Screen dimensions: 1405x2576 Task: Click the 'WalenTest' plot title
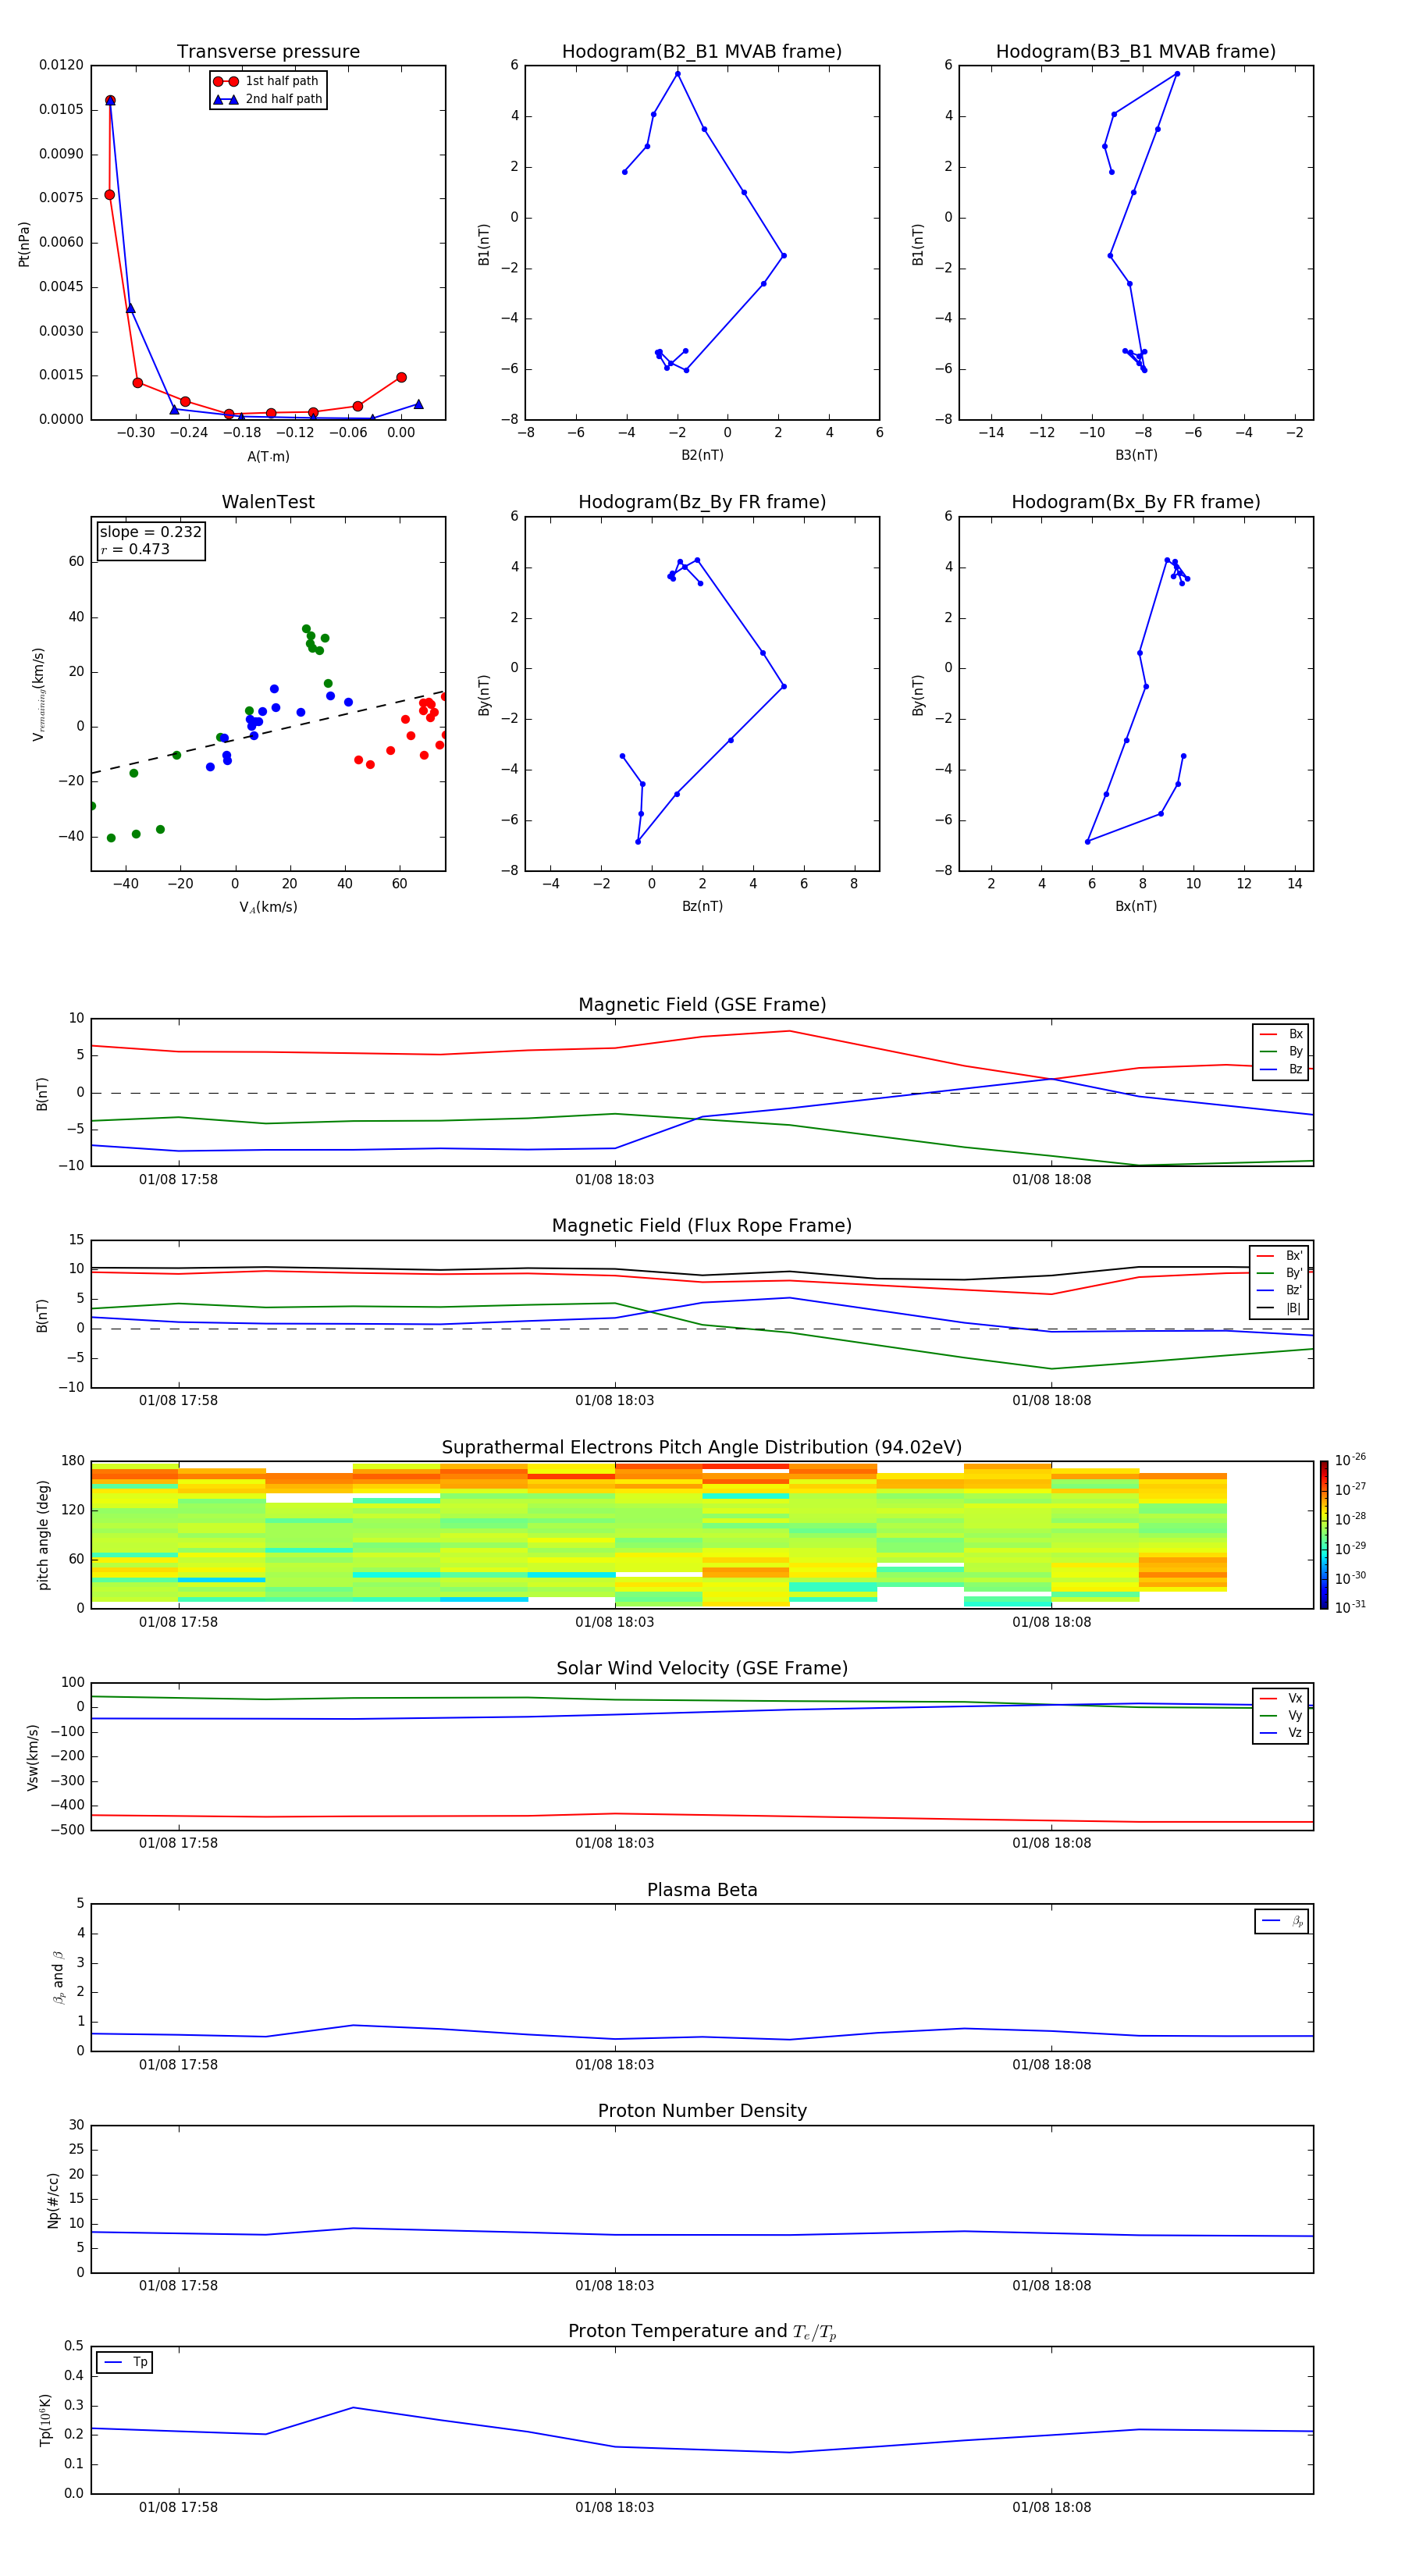pos(268,502)
